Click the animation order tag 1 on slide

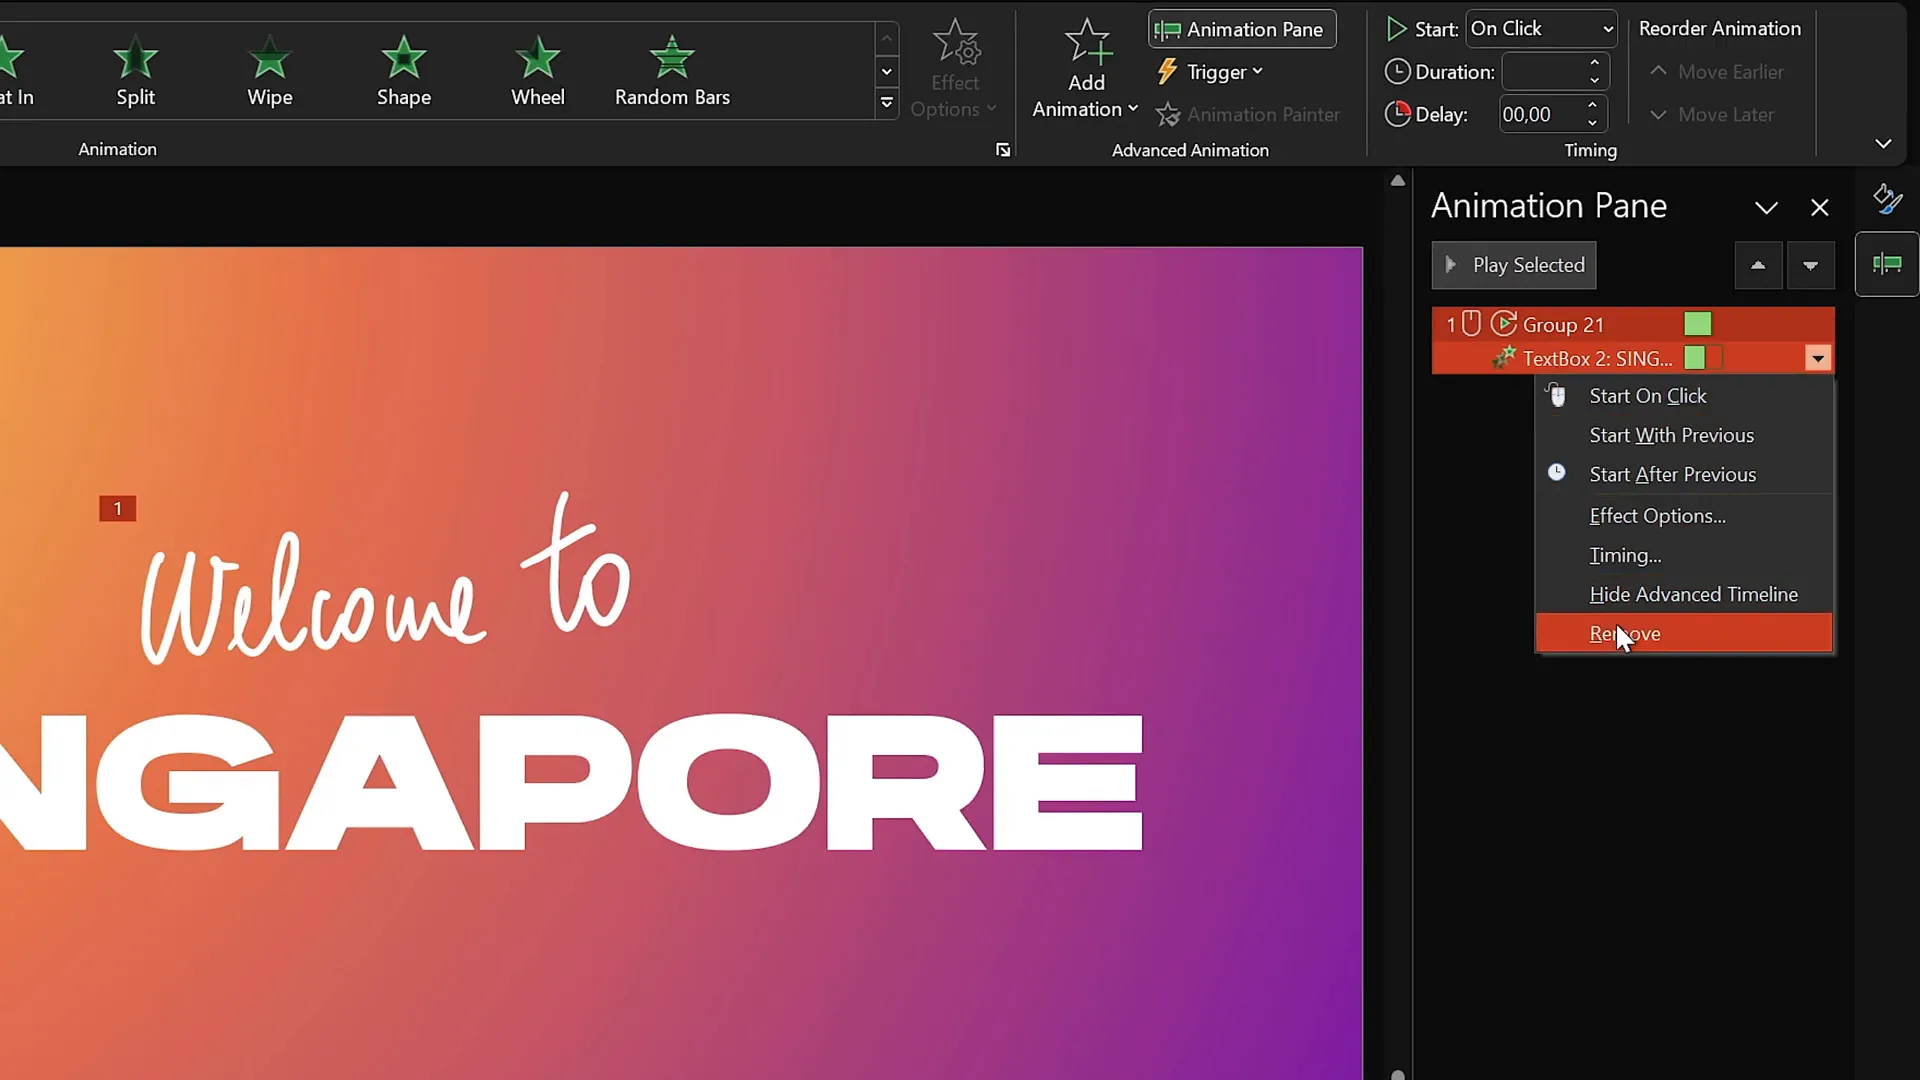click(x=117, y=509)
